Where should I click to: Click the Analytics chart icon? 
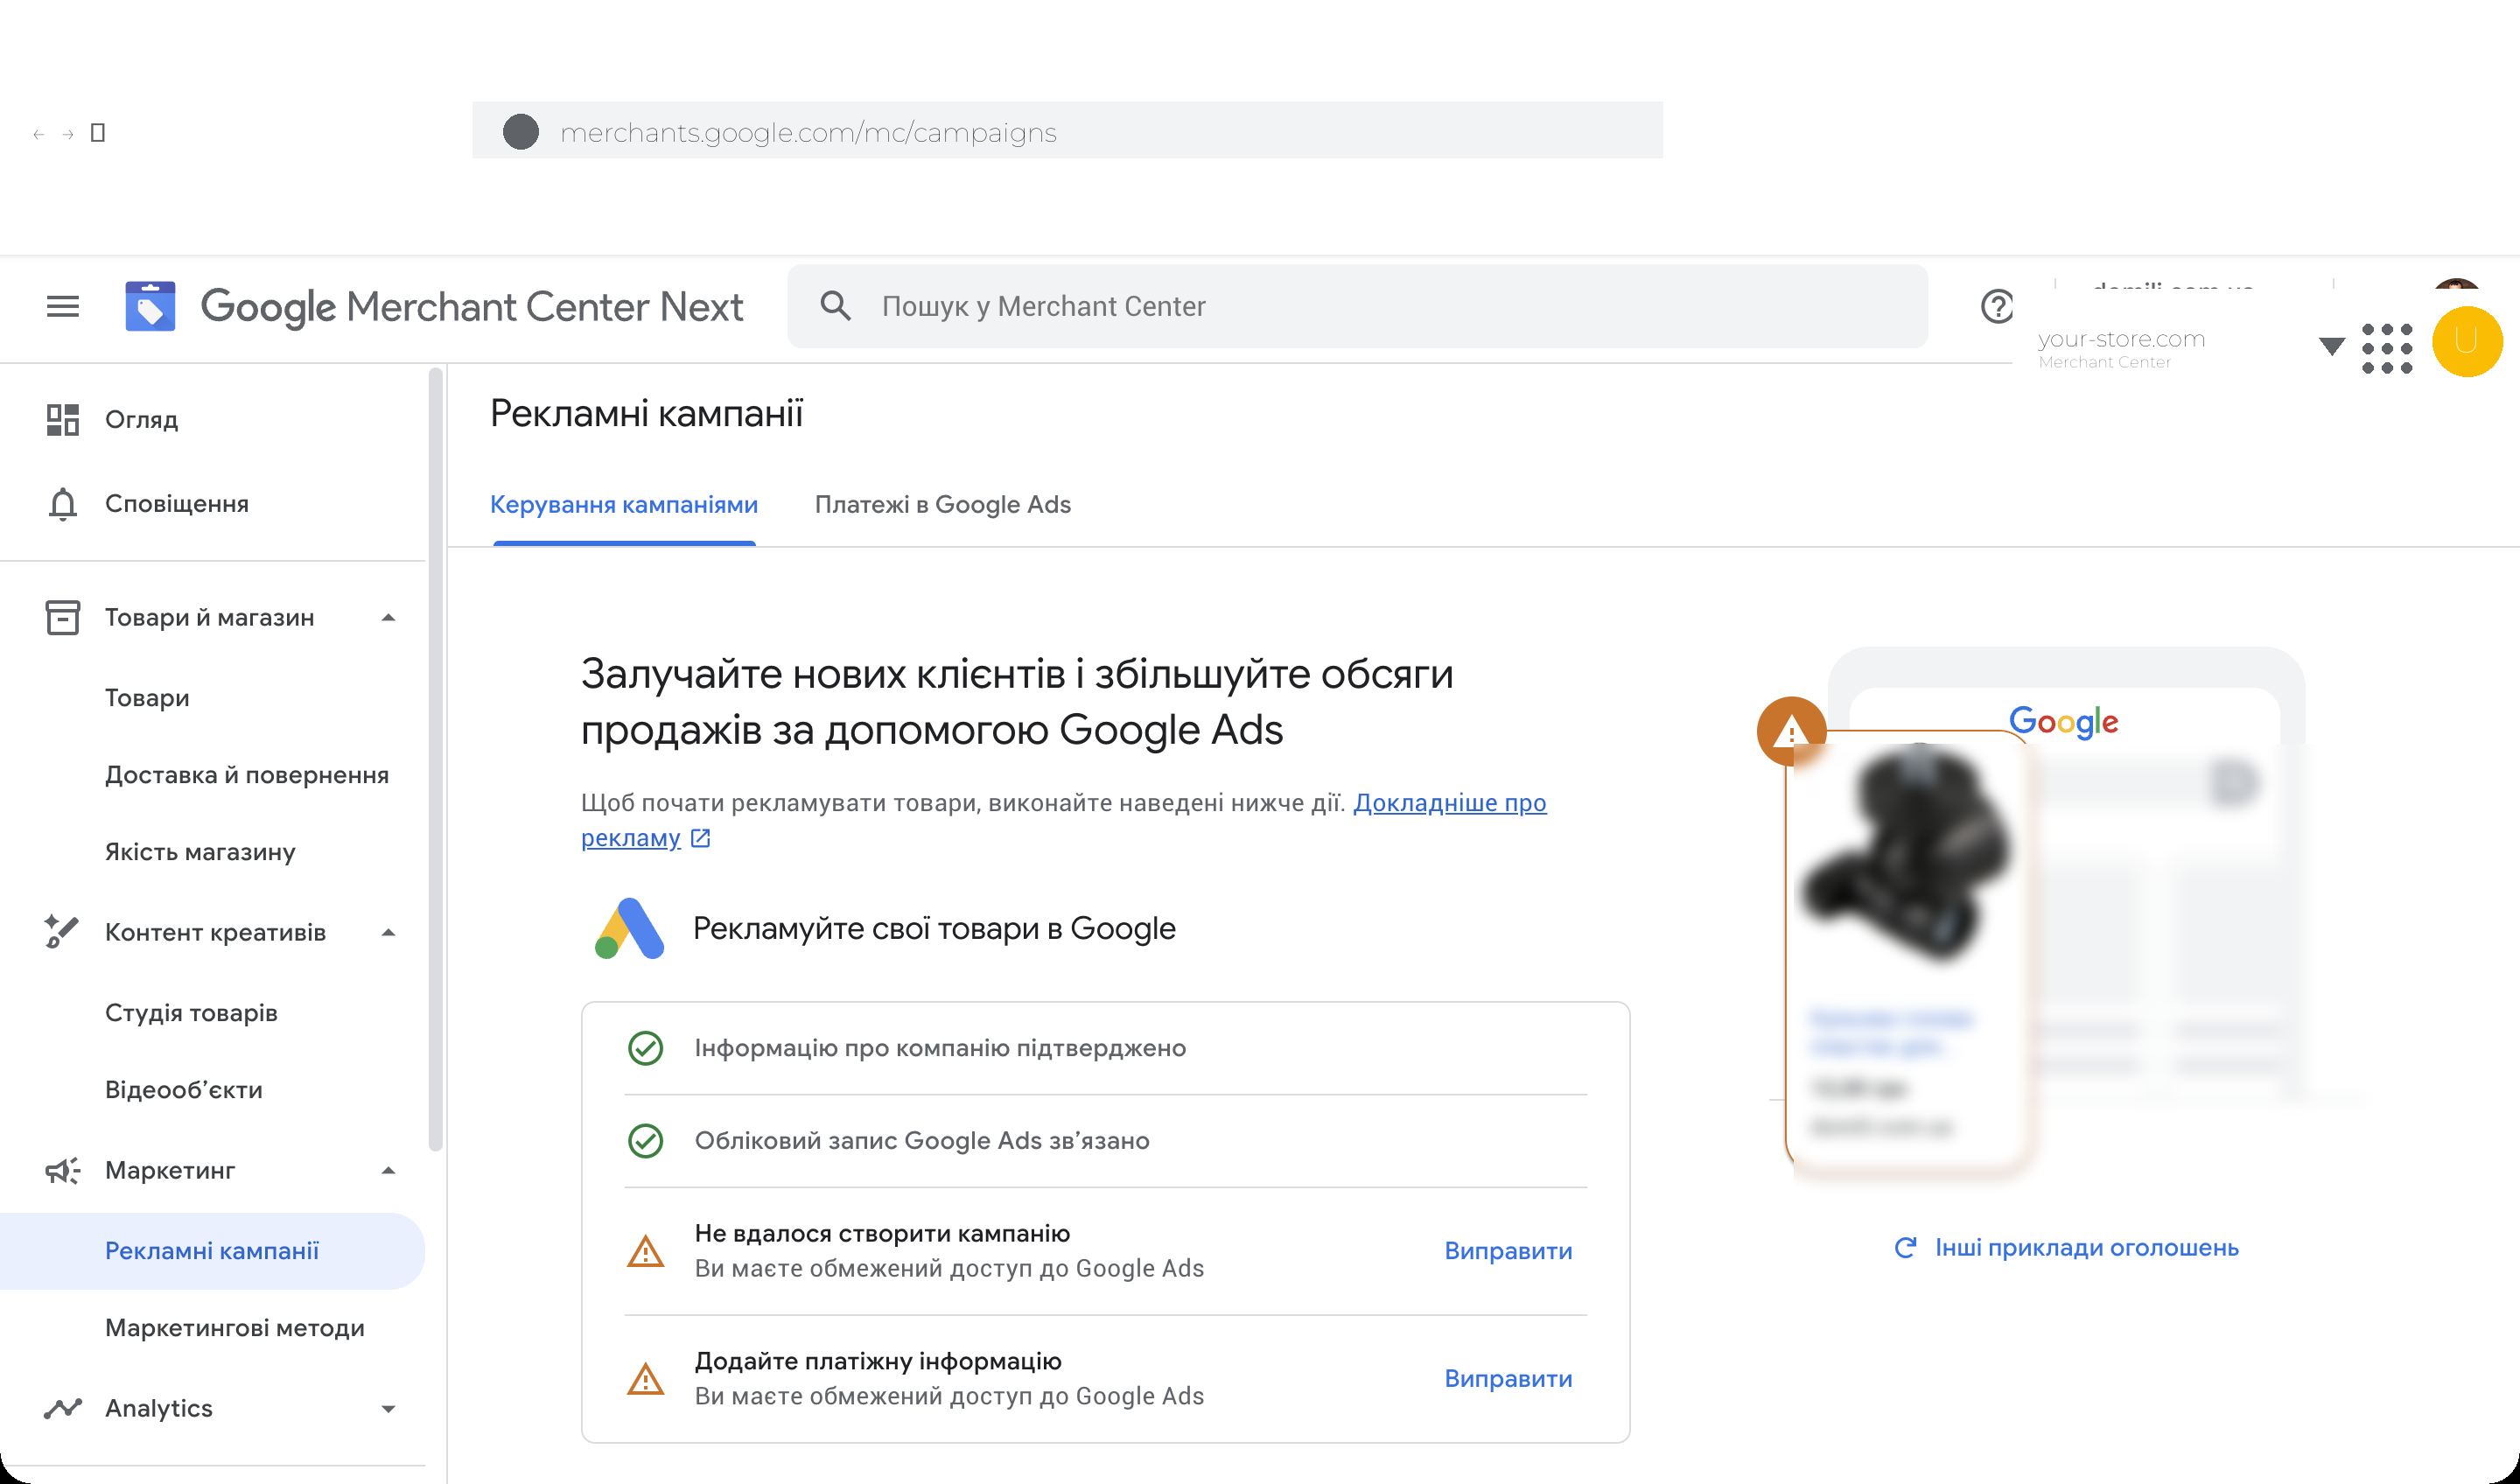[62, 1408]
